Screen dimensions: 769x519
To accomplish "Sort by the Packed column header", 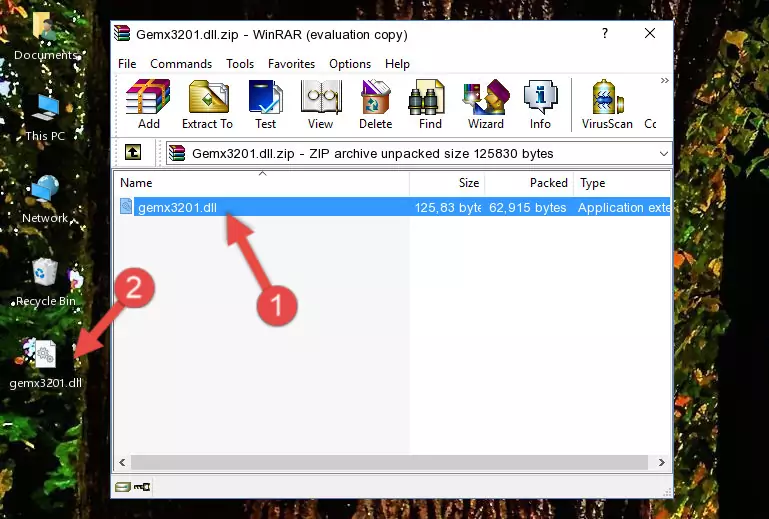I will pyautogui.click(x=529, y=183).
